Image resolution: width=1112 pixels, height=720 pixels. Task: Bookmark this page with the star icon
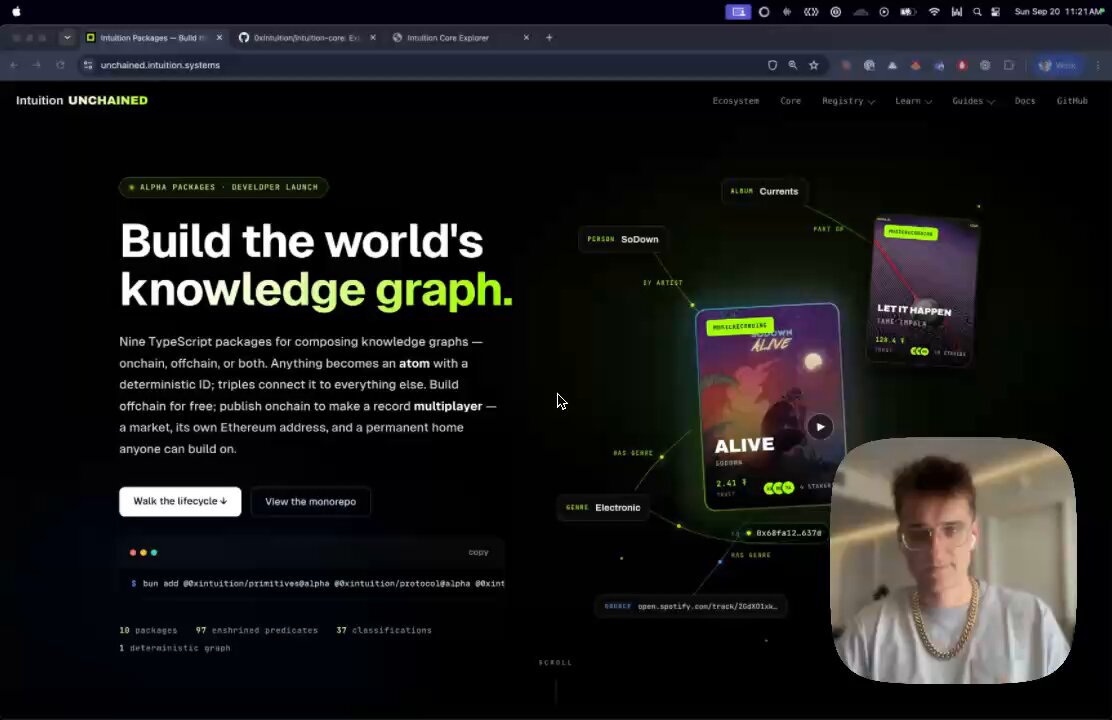pos(814,65)
